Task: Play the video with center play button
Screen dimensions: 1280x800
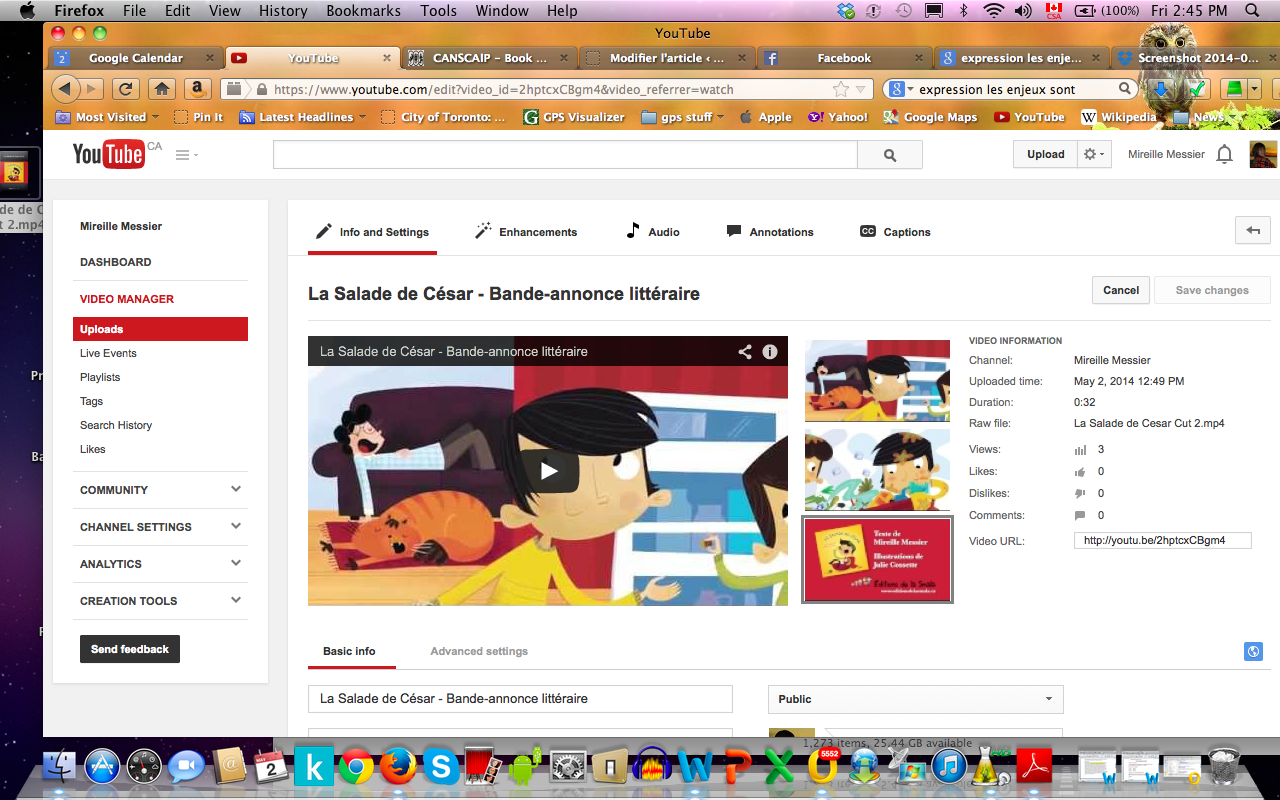Action: click(x=548, y=471)
